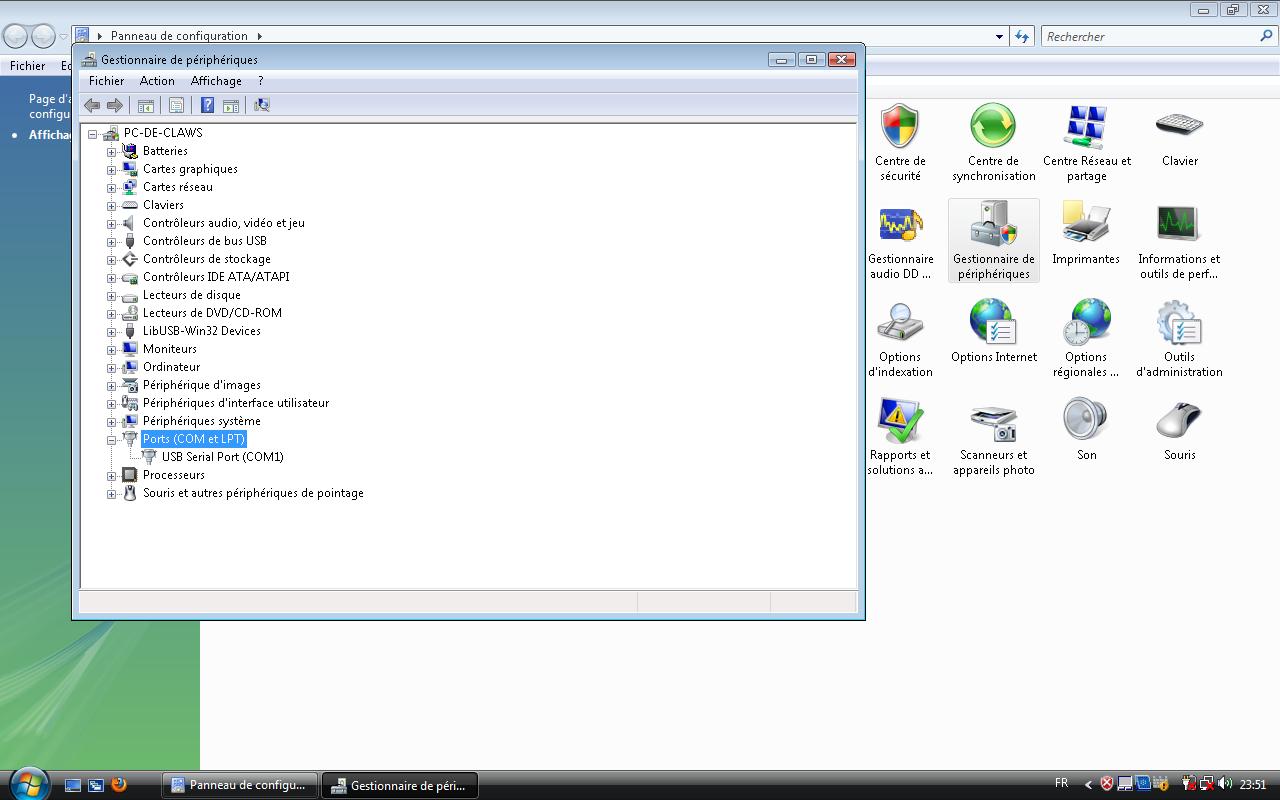Expand the Batteries category
Viewport: 1280px width, 800px height.
coord(111,152)
